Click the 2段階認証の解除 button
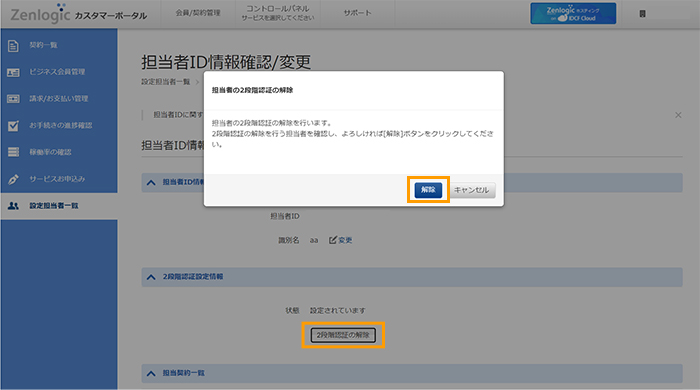This screenshot has height=390, width=700. click(343, 335)
